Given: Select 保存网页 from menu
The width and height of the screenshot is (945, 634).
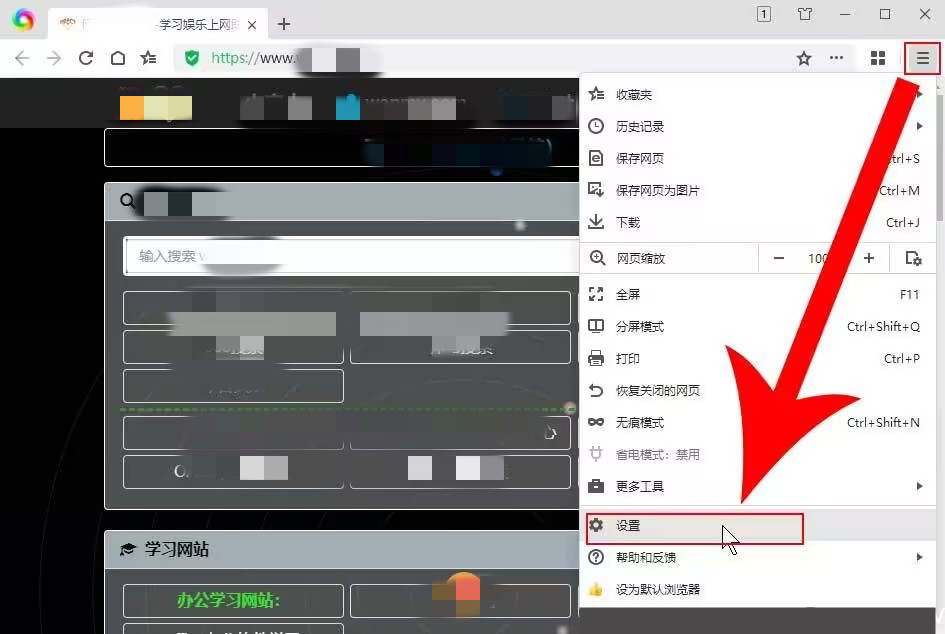Looking at the screenshot, I should (x=757, y=158).
